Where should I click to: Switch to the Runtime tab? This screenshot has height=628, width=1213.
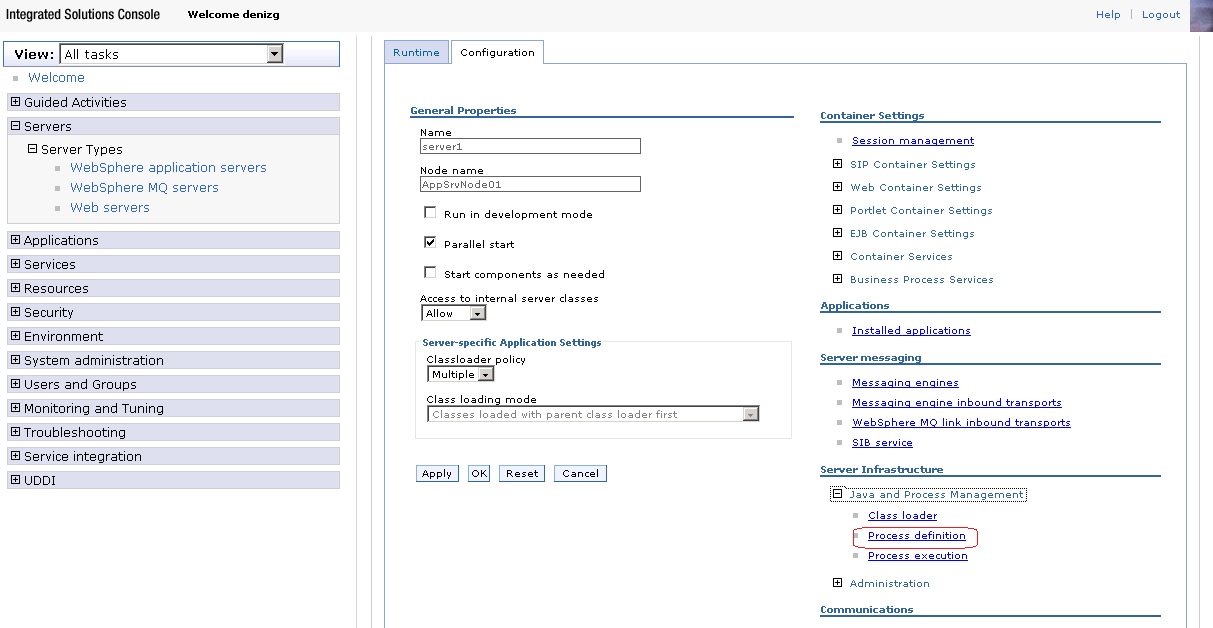(416, 53)
